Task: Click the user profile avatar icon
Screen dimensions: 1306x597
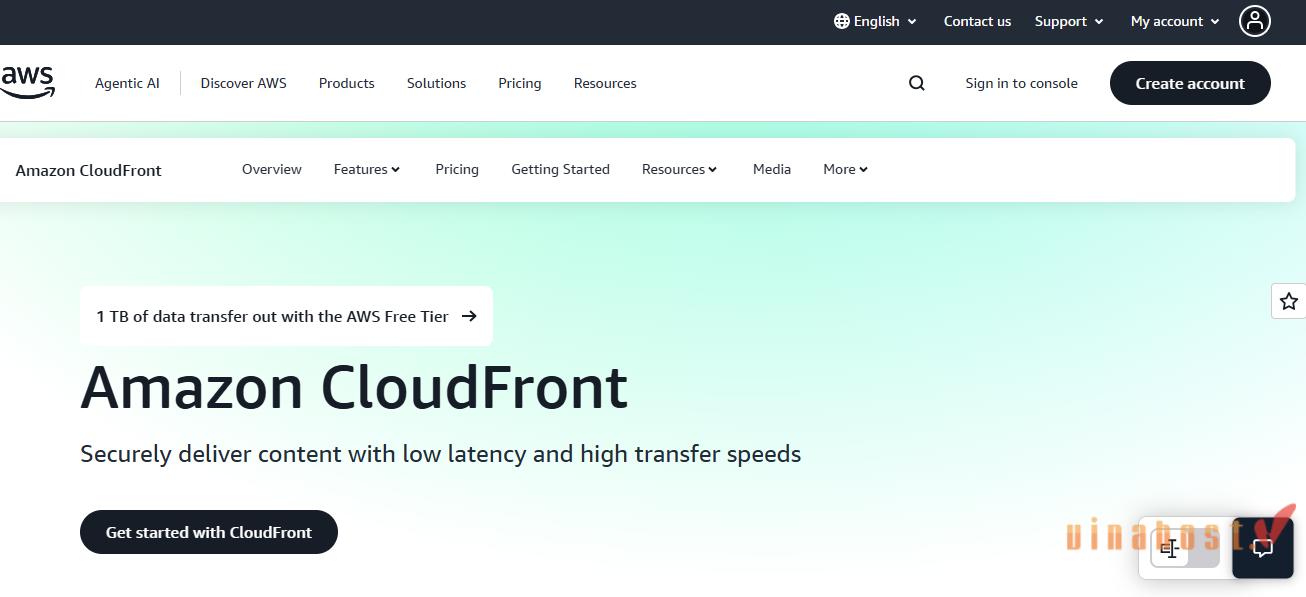Action: 1254,21
